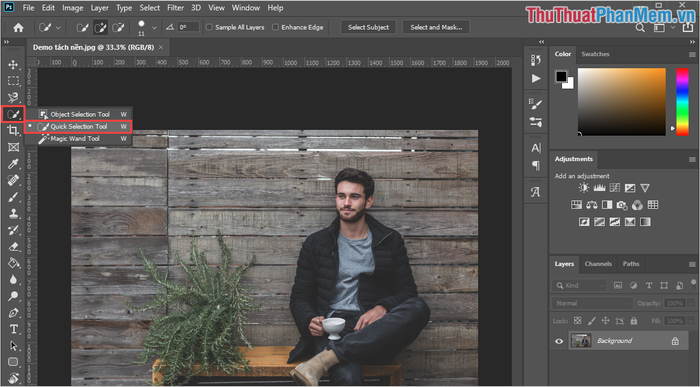The image size is (700, 387).
Task: Select the Eraser tool
Action: tap(13, 246)
